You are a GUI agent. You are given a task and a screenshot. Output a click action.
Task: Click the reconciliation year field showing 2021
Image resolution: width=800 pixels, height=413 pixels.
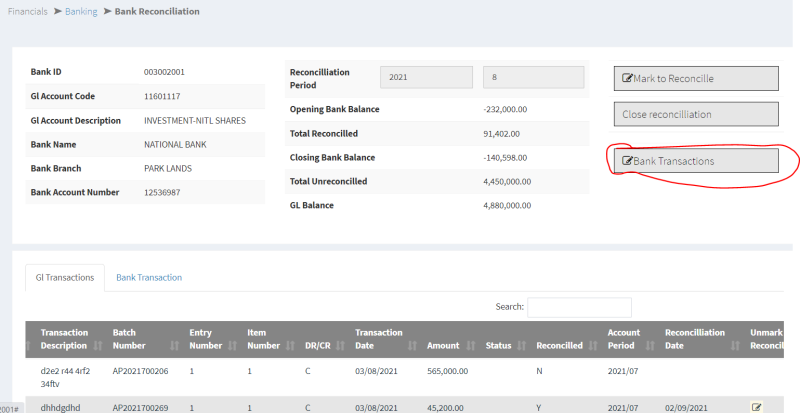[x=425, y=77]
